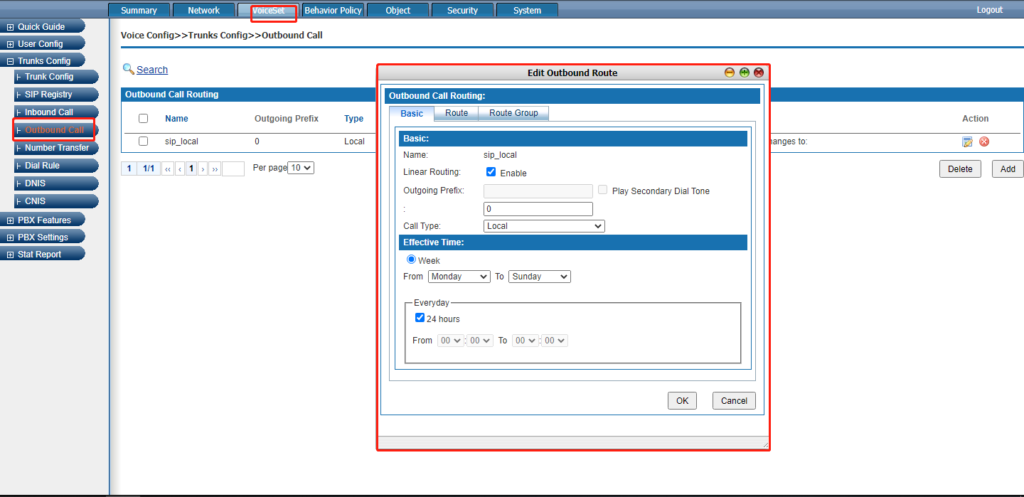Screen dimensions: 1024x497
Task: Open the To weekday dropdown showing Sunday
Action: [x=539, y=276]
